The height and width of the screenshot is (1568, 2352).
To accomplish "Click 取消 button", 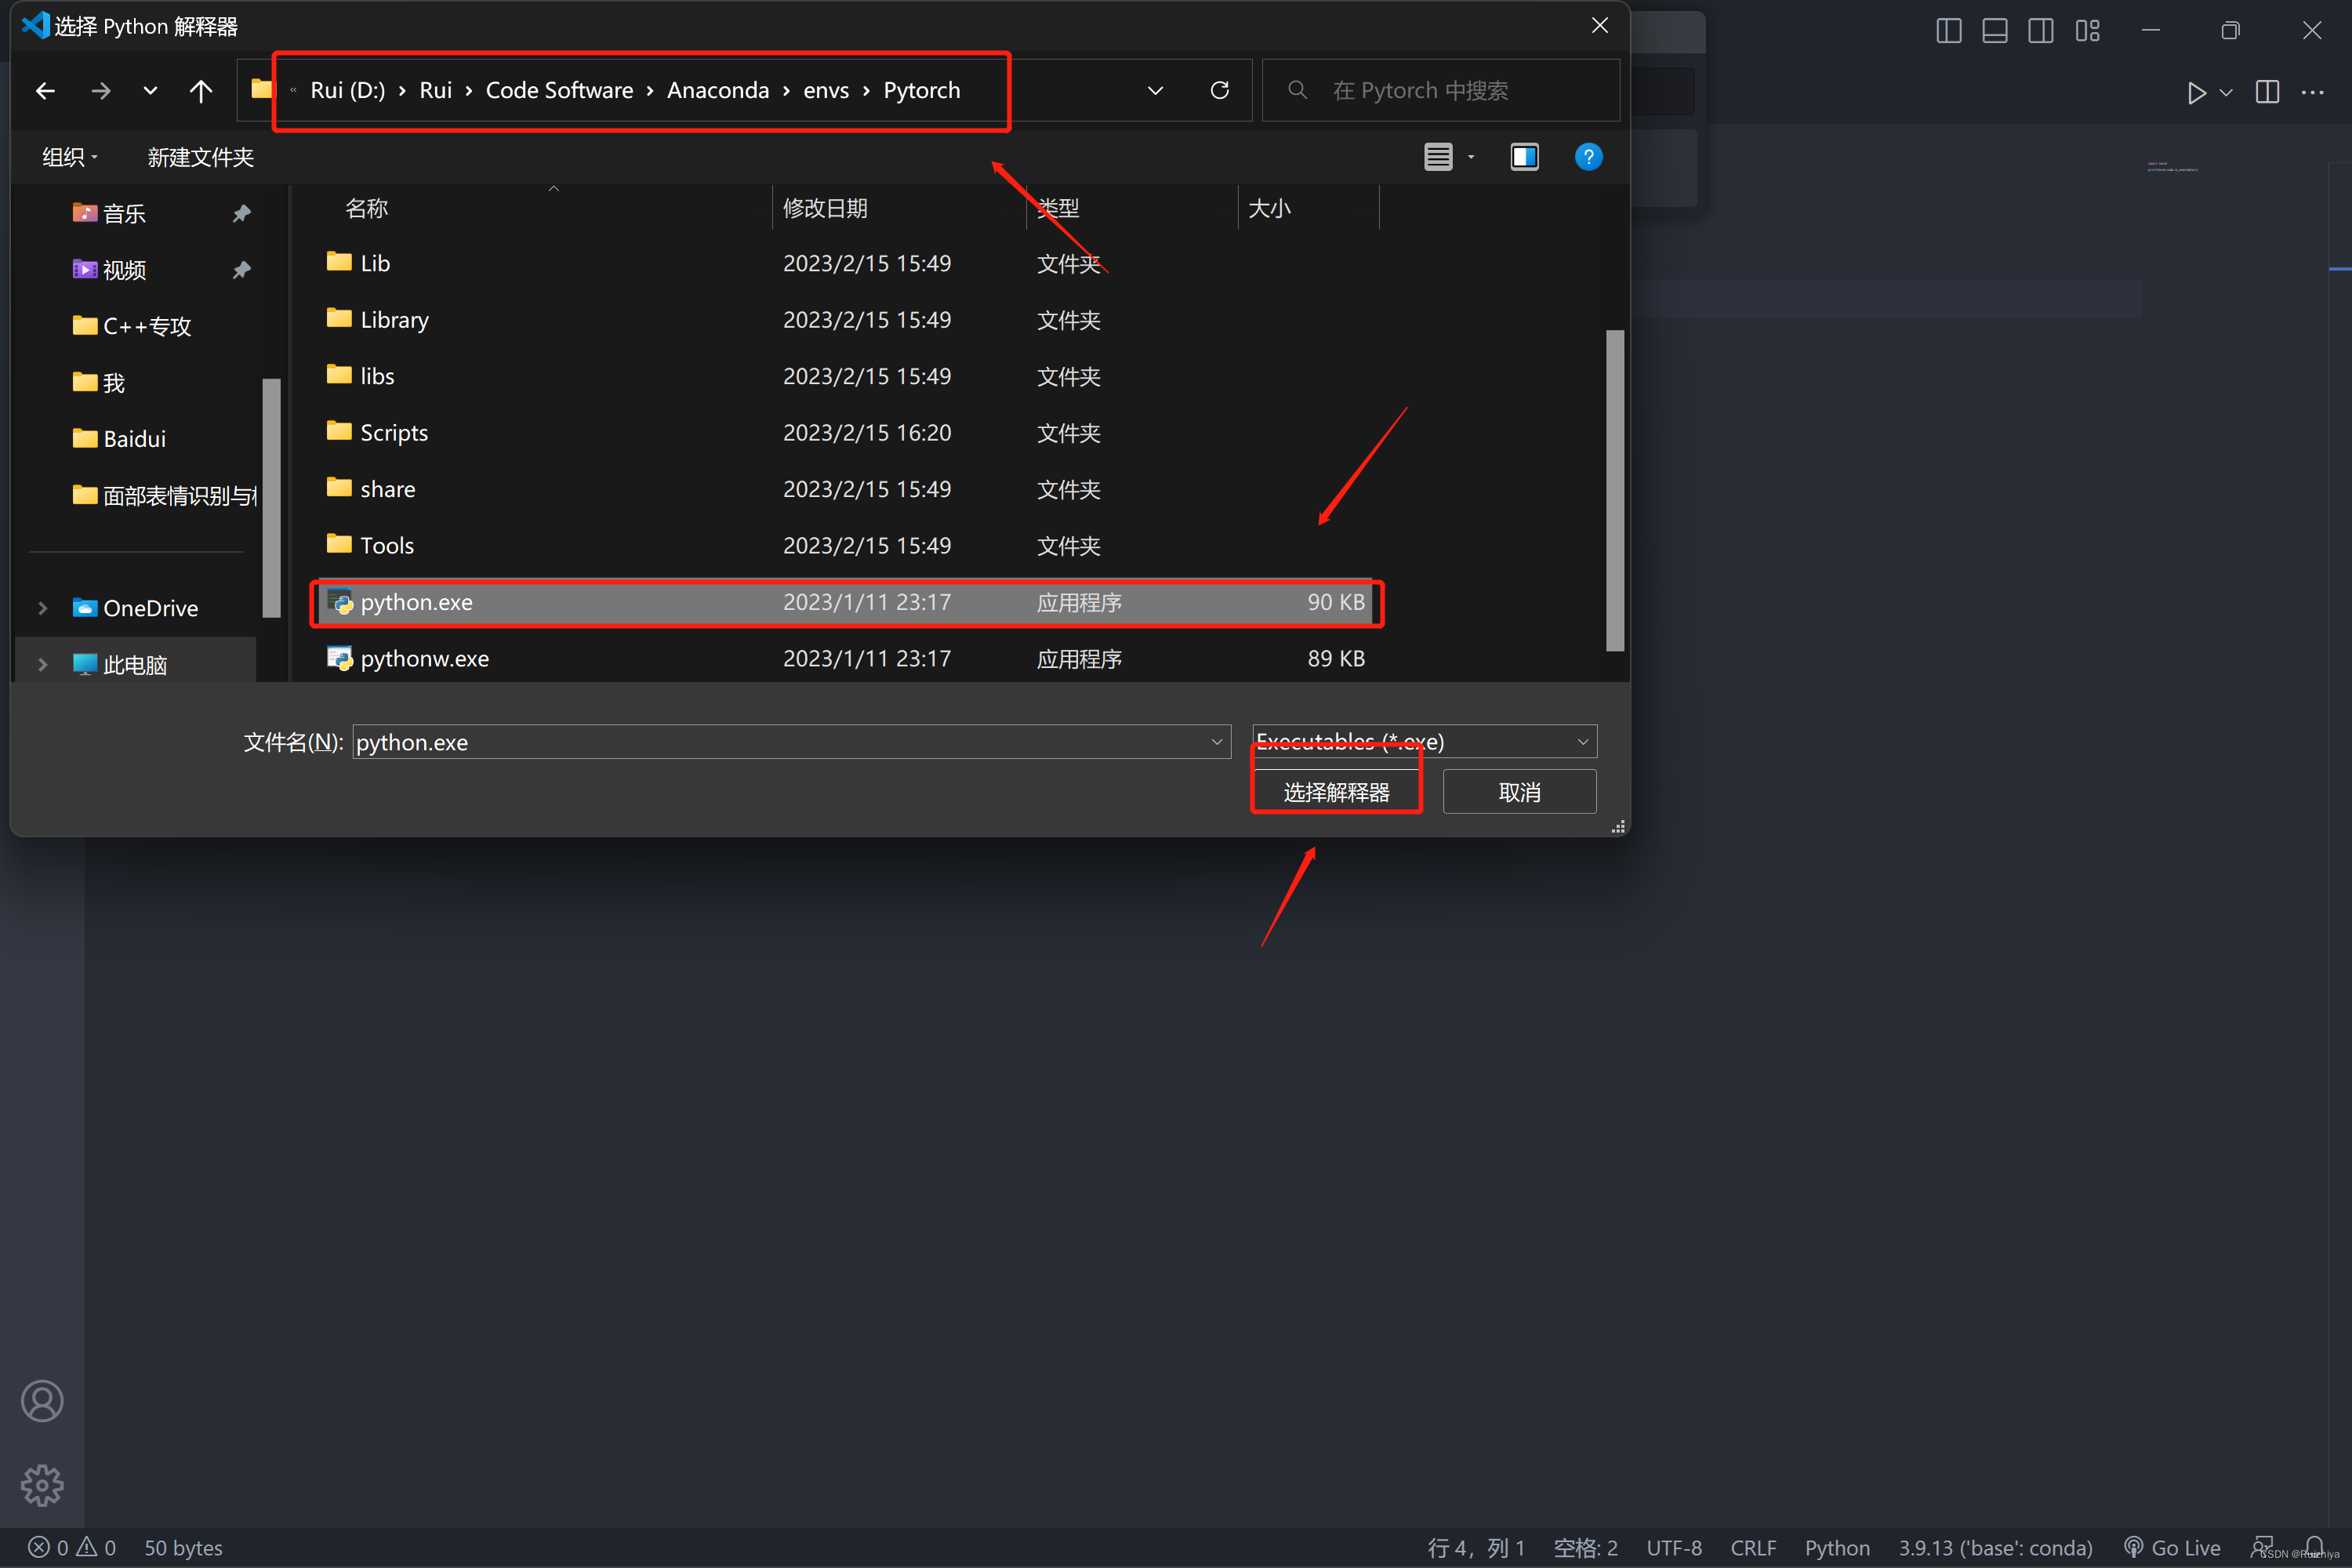I will pyautogui.click(x=1519, y=793).
